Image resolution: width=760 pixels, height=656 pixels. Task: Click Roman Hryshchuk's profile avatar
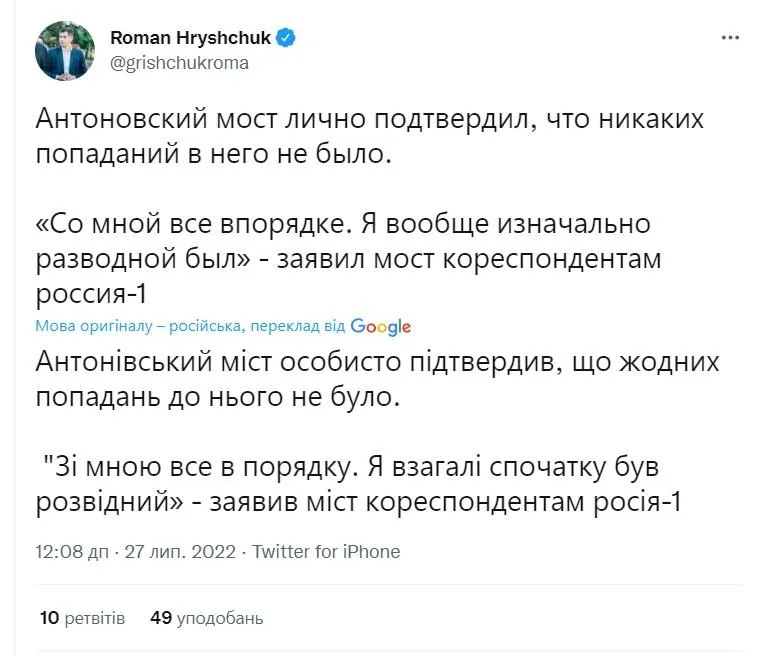click(65, 50)
